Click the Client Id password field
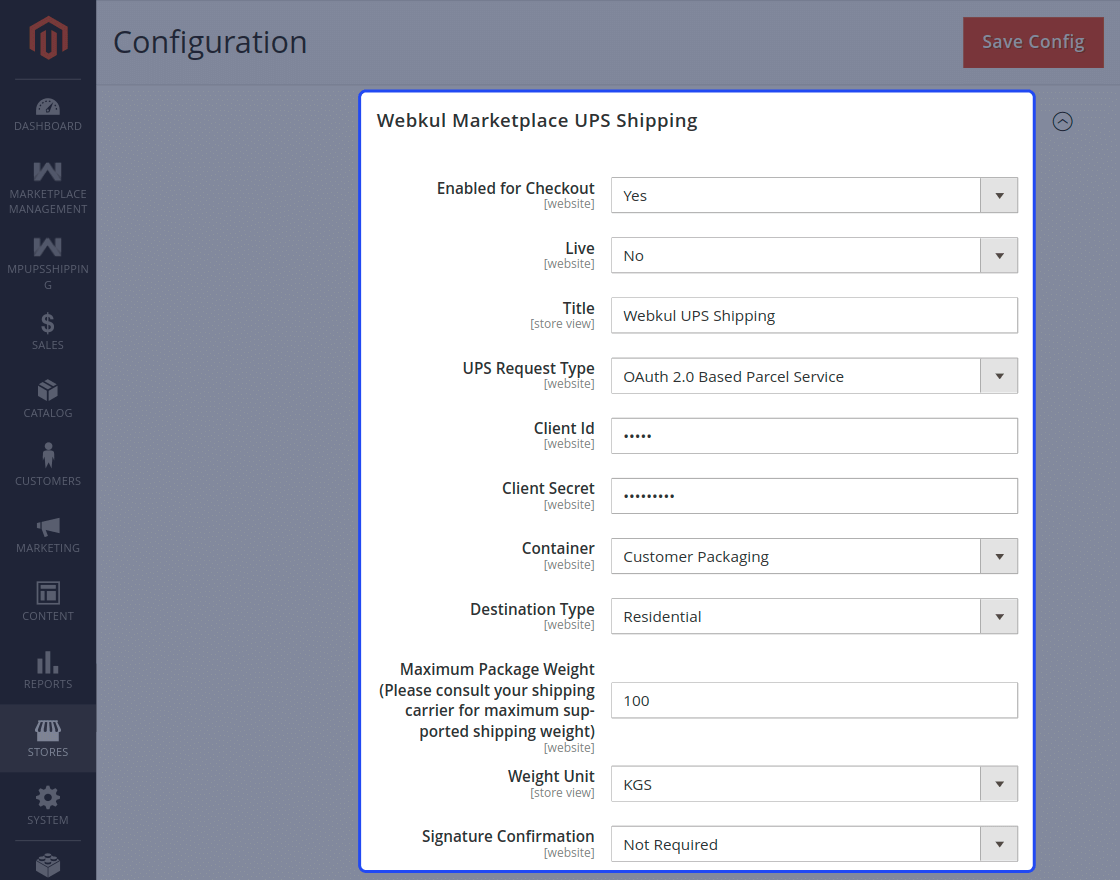 pos(814,436)
